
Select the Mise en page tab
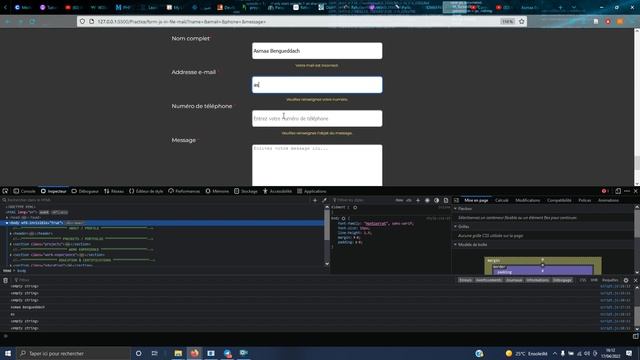click(x=476, y=200)
